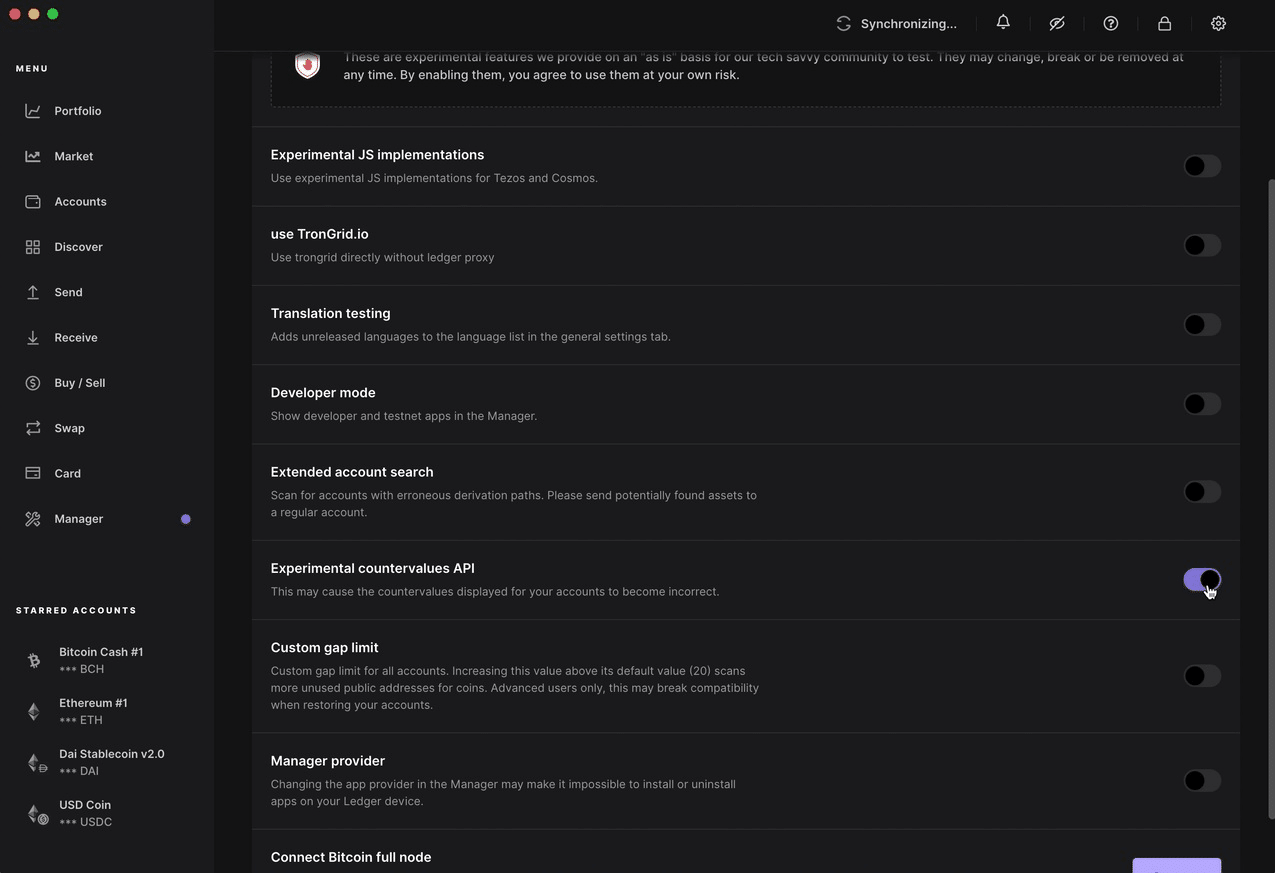The width and height of the screenshot is (1275, 873).
Task: Open the notifications bell icon
Action: (1003, 23)
